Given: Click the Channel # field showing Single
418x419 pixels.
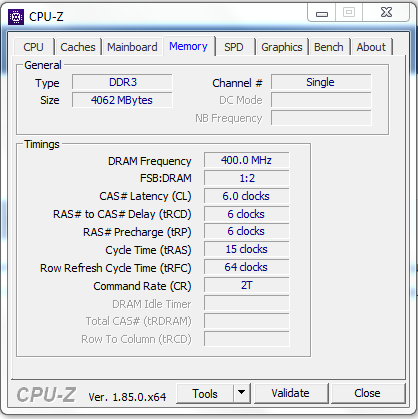Looking at the screenshot, I should [321, 82].
